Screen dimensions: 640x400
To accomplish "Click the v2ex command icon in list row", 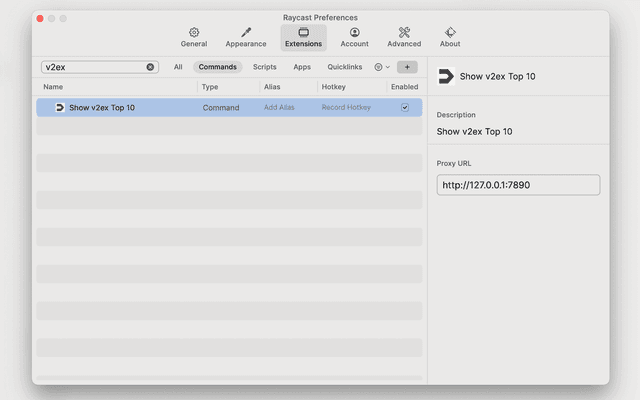I will point(60,107).
